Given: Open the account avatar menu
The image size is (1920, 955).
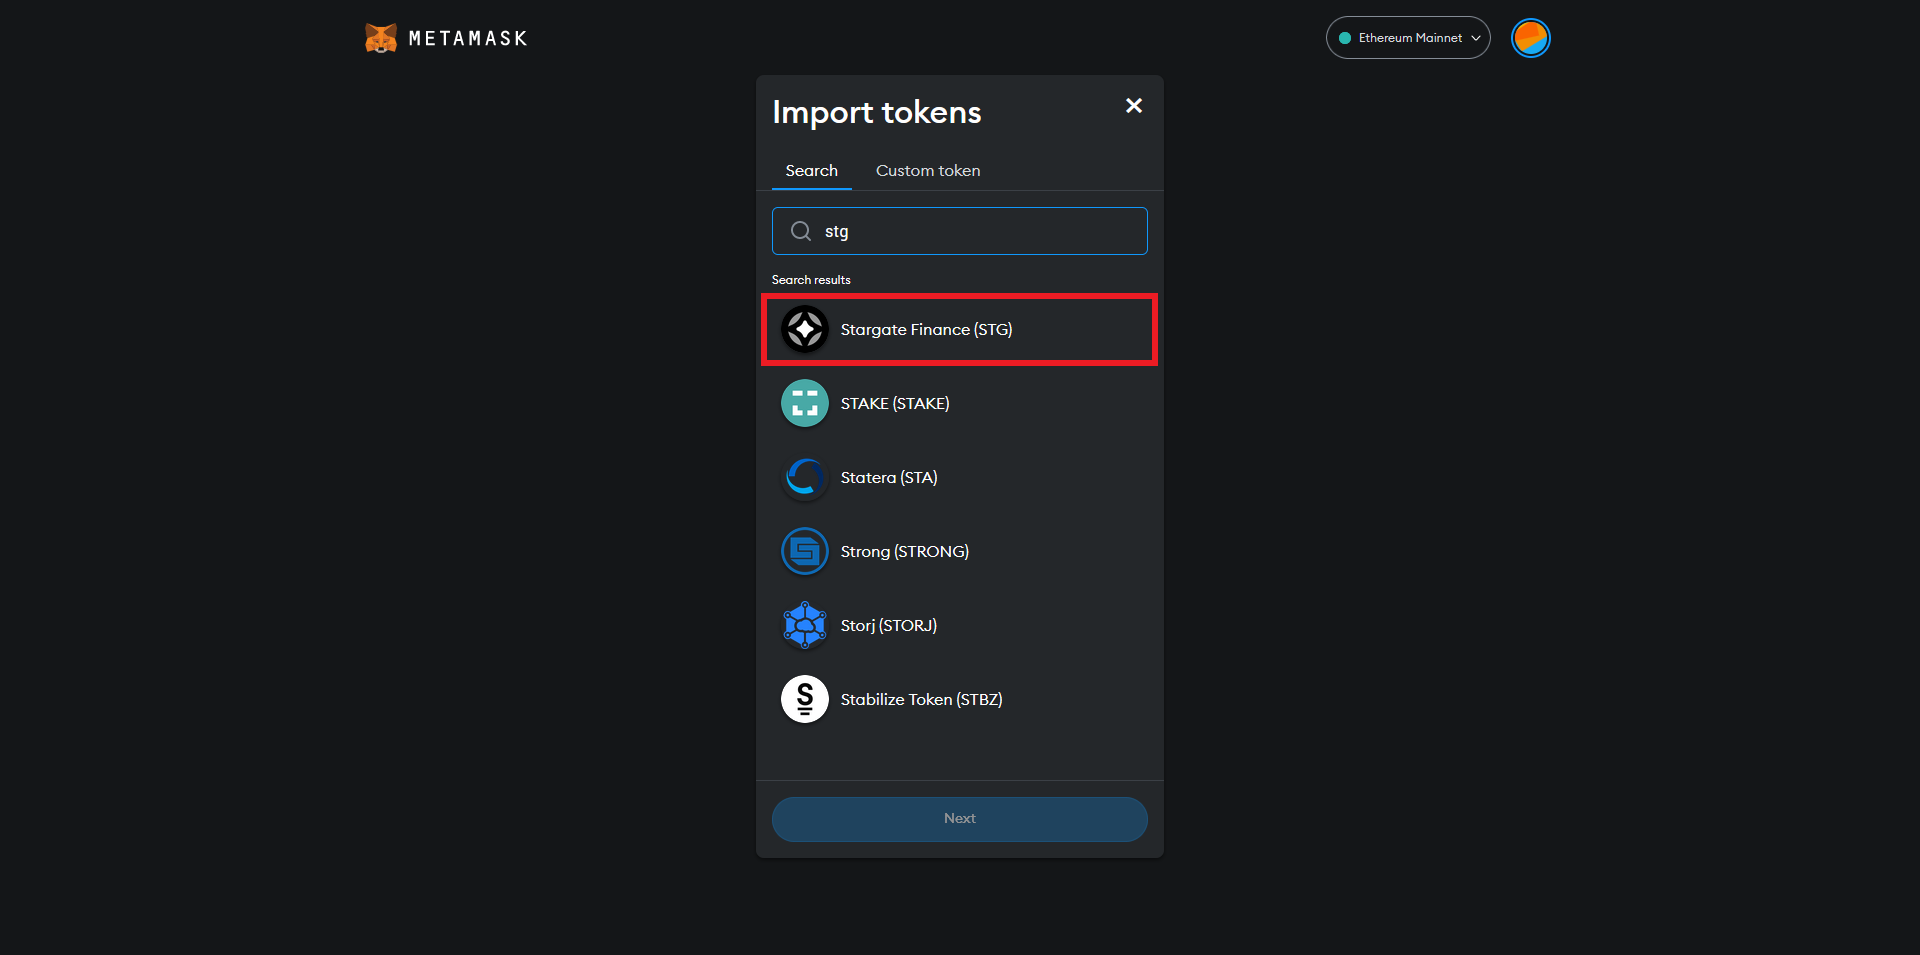Looking at the screenshot, I should pyautogui.click(x=1530, y=38).
